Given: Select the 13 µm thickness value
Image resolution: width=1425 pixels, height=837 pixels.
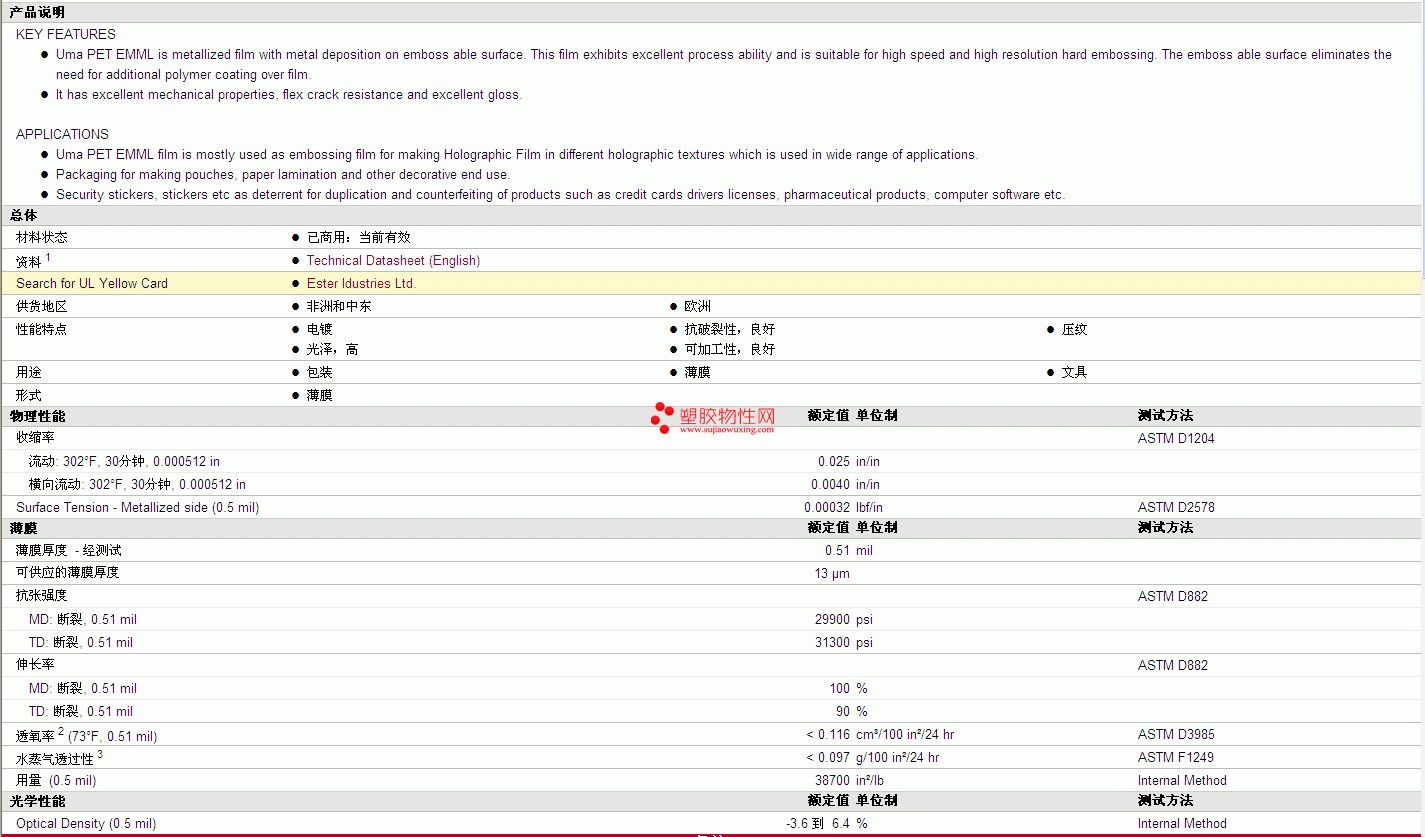Looking at the screenshot, I should [832, 573].
